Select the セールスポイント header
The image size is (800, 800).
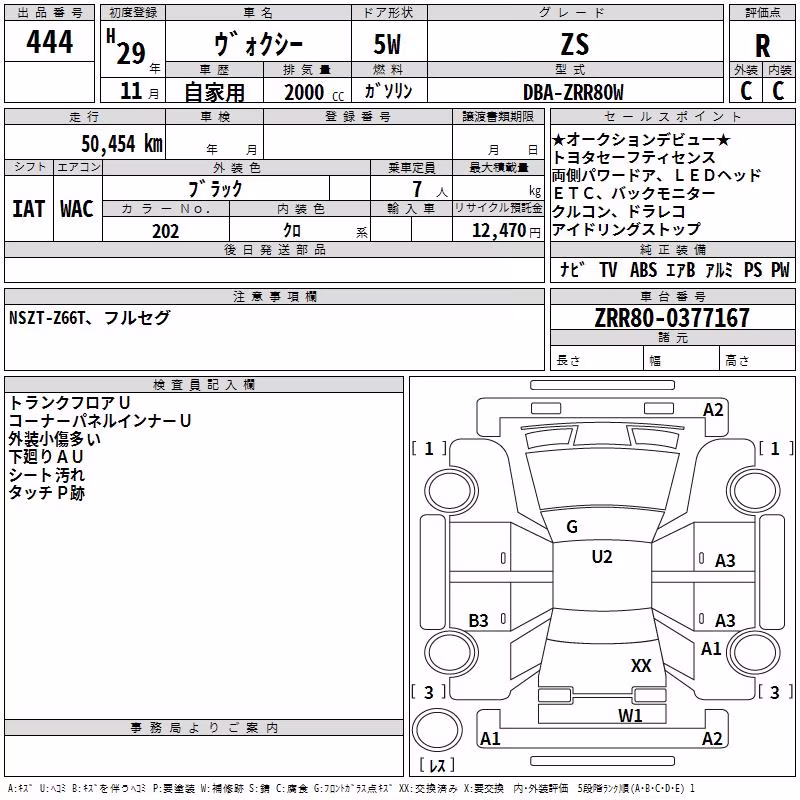672,116
